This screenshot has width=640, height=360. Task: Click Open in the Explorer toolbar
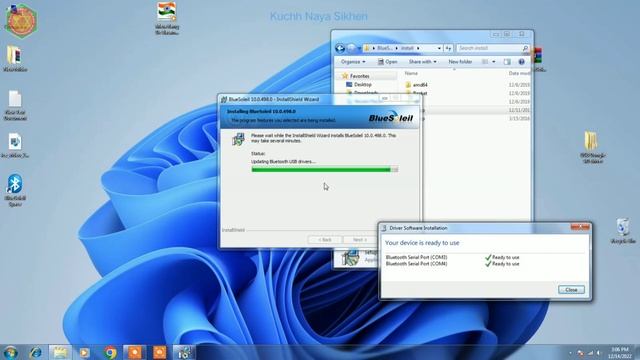(387, 62)
